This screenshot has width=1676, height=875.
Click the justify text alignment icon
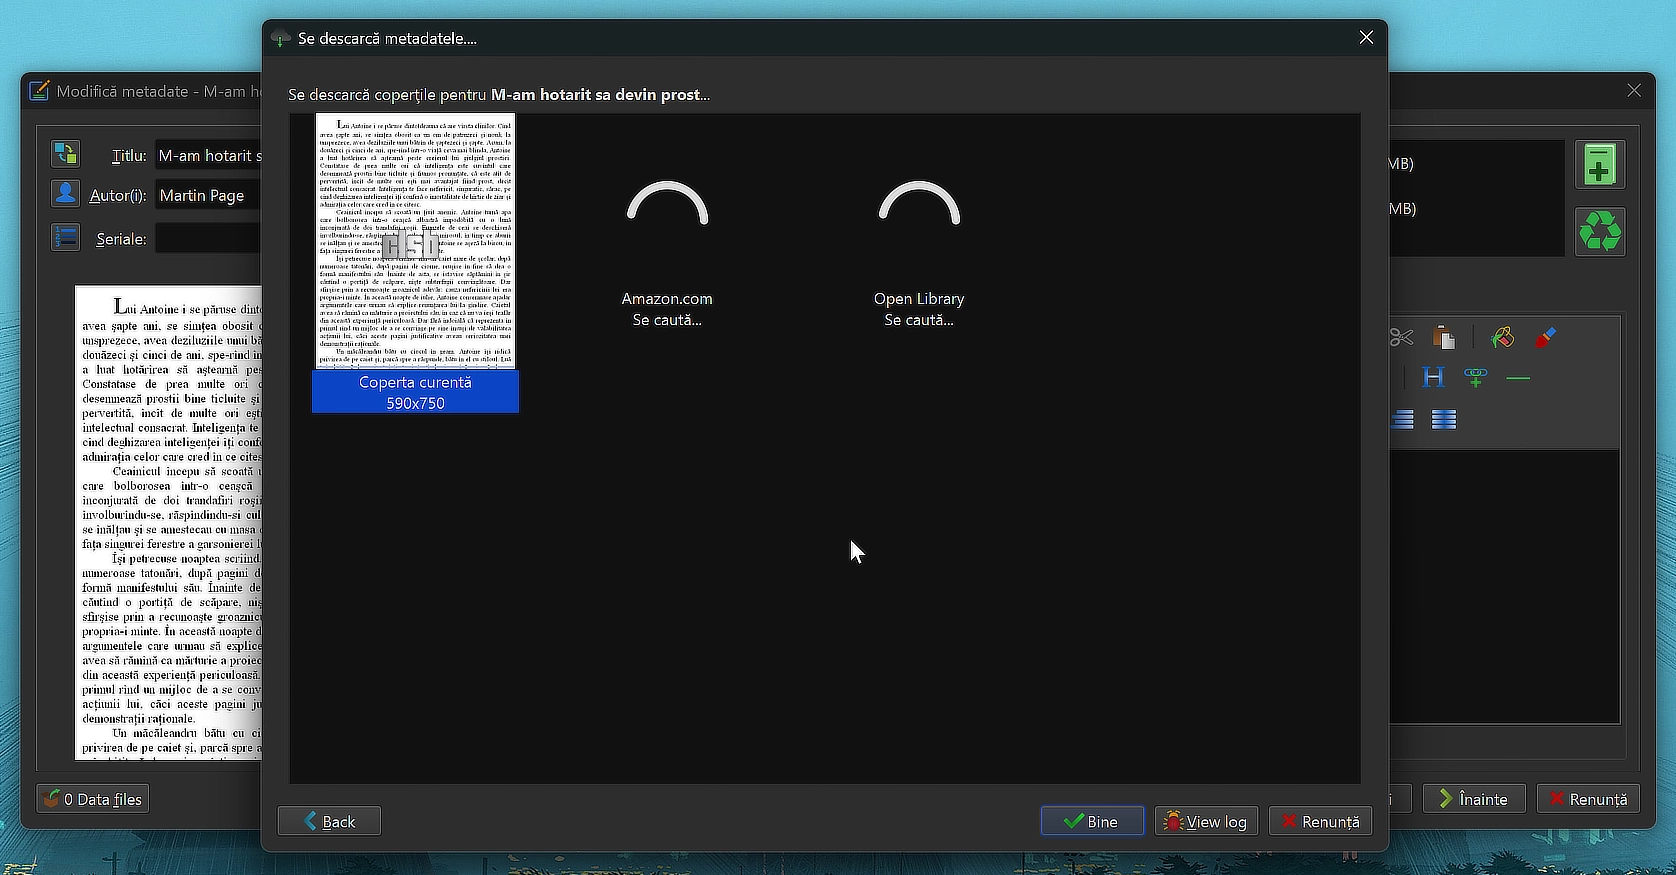coord(1443,420)
